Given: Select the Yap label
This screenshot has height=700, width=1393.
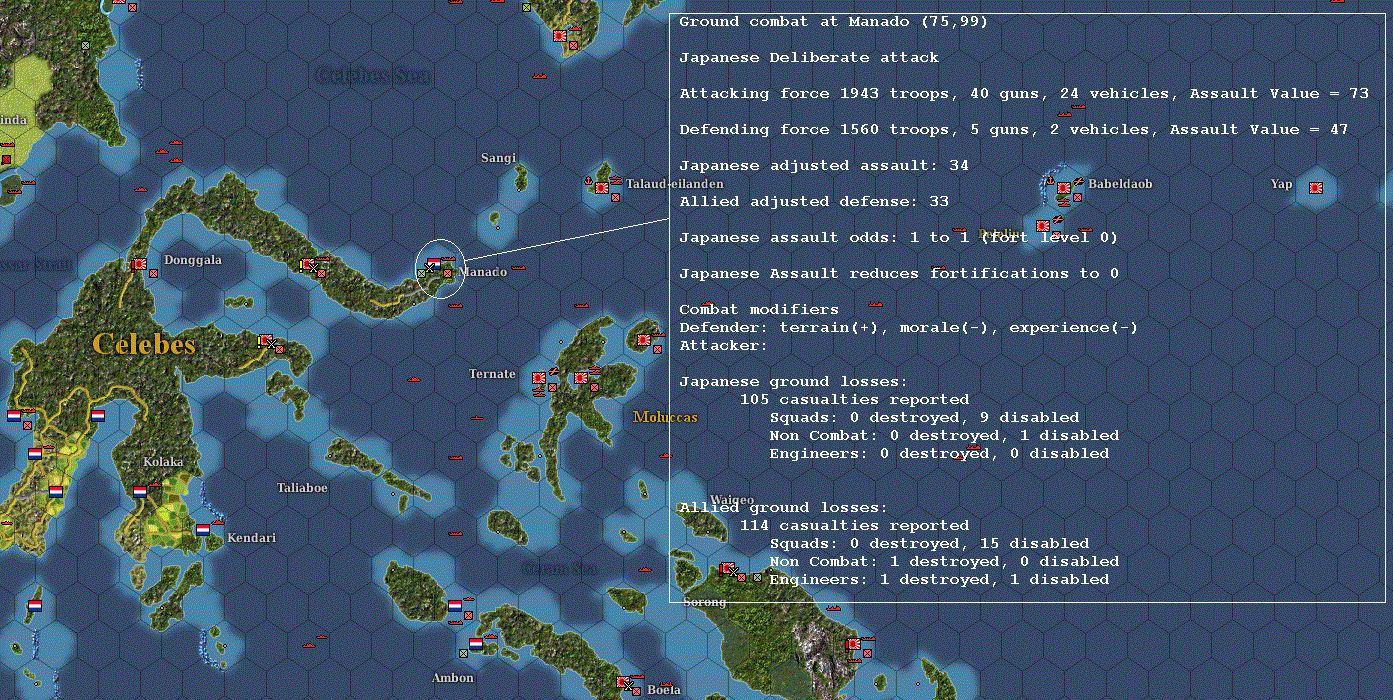Looking at the screenshot, I should click(x=1281, y=184).
